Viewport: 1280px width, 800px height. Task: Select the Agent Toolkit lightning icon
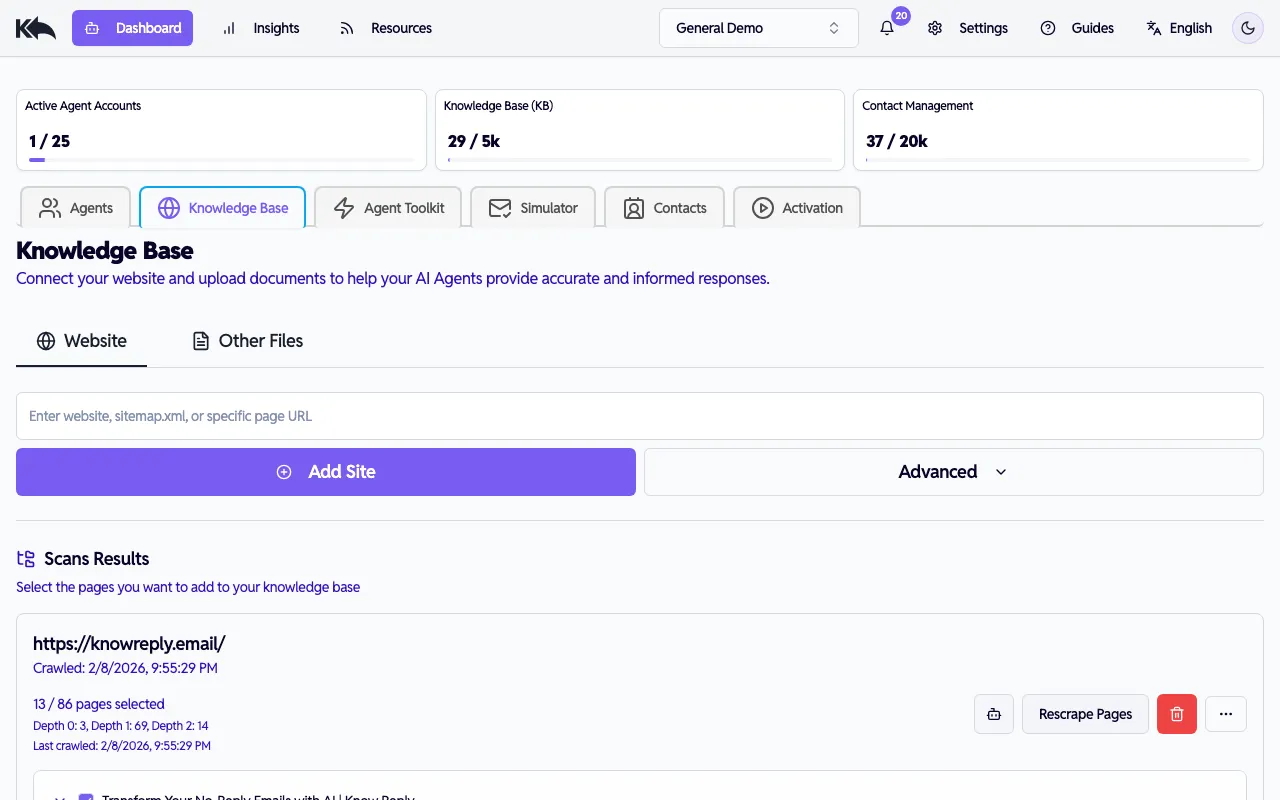point(344,208)
